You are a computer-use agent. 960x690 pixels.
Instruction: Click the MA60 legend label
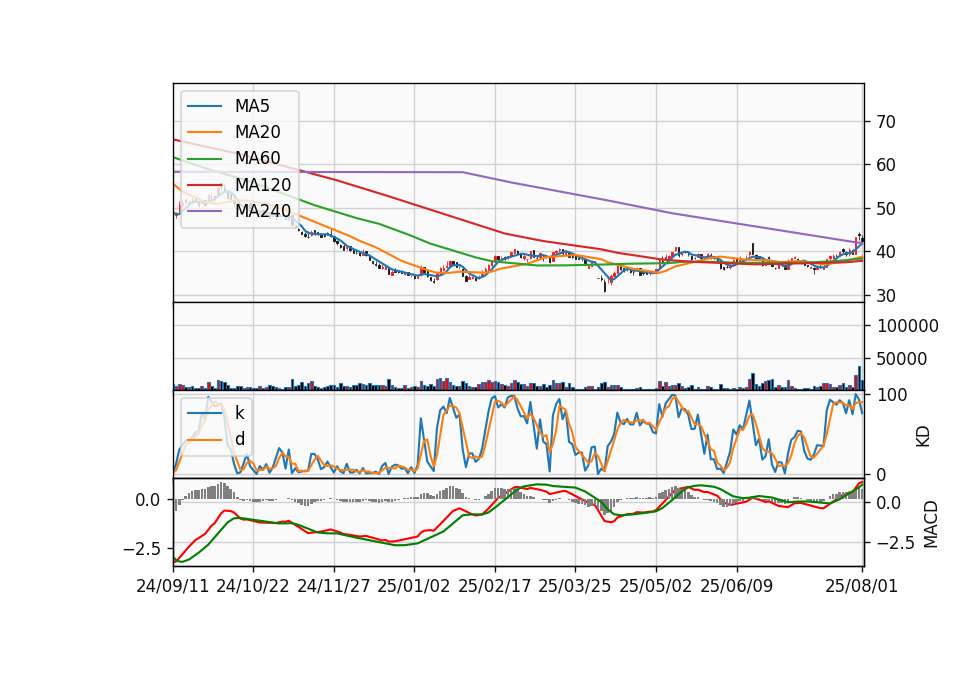coord(258,159)
